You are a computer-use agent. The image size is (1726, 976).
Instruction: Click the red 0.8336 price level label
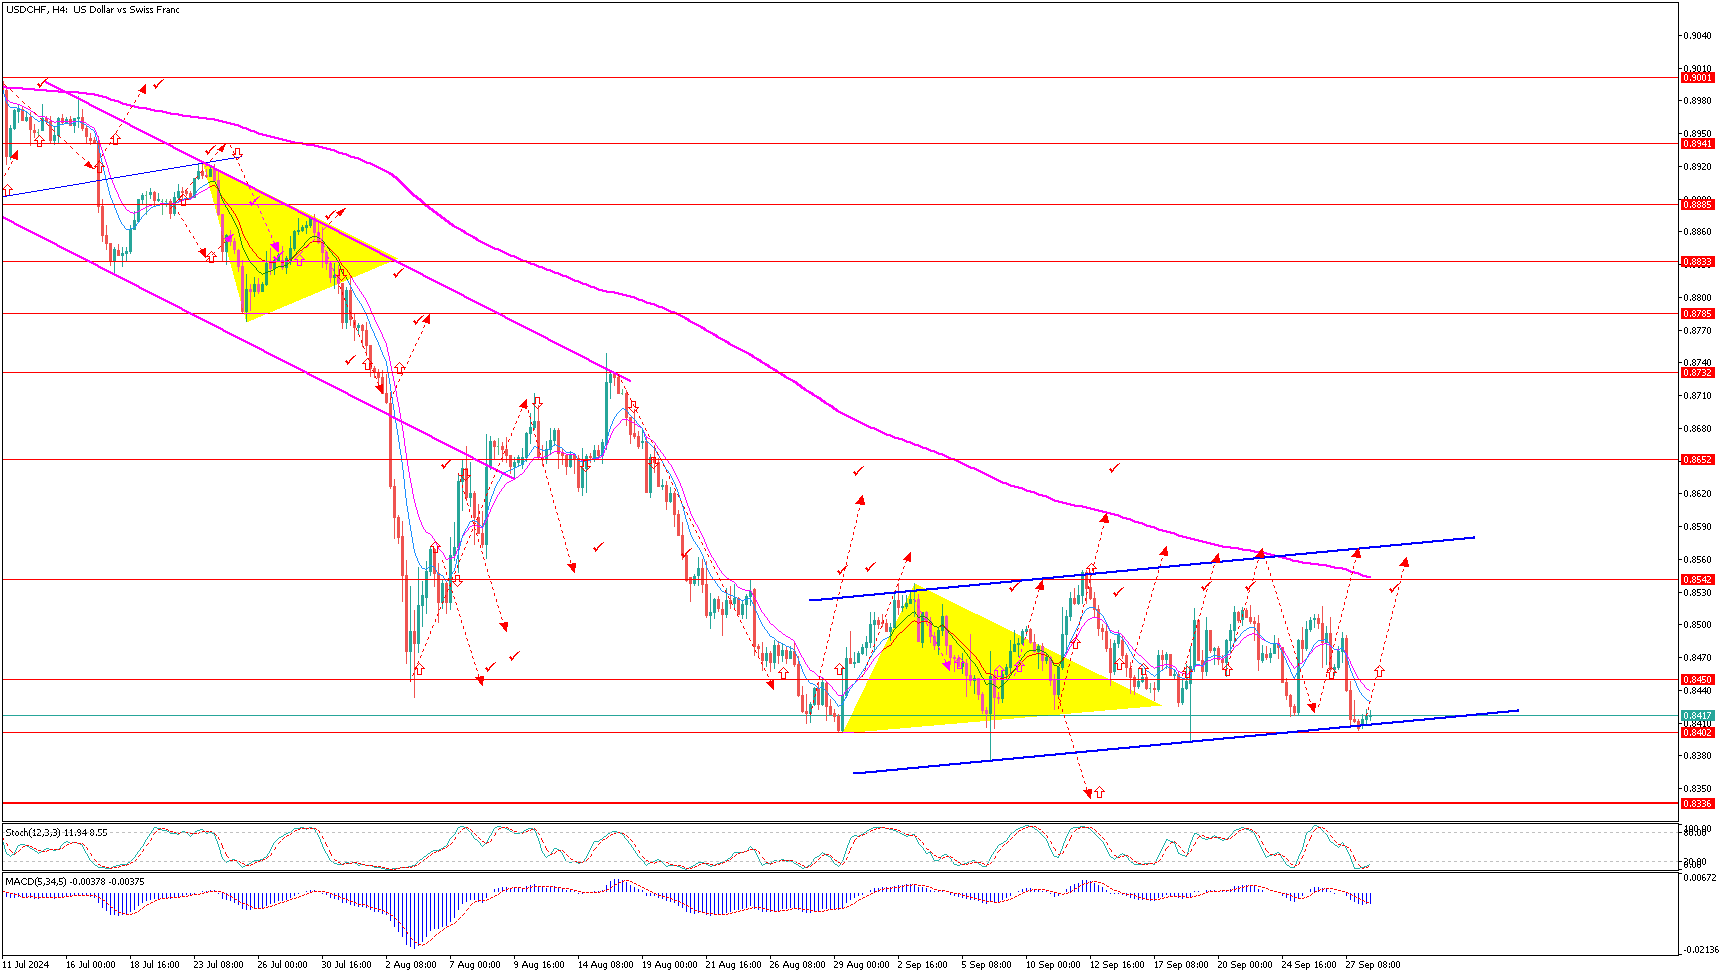click(x=1697, y=804)
